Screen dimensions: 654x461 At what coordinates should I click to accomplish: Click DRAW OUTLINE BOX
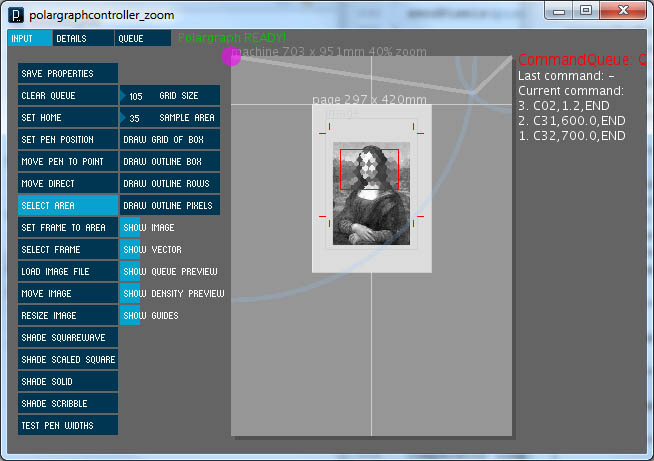point(170,161)
